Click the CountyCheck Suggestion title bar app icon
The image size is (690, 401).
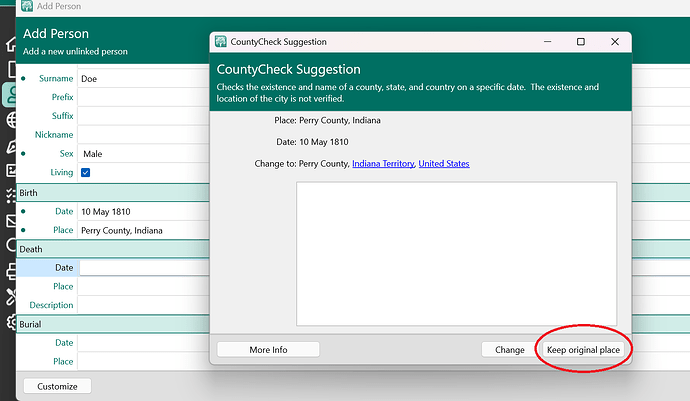[x=220, y=42]
